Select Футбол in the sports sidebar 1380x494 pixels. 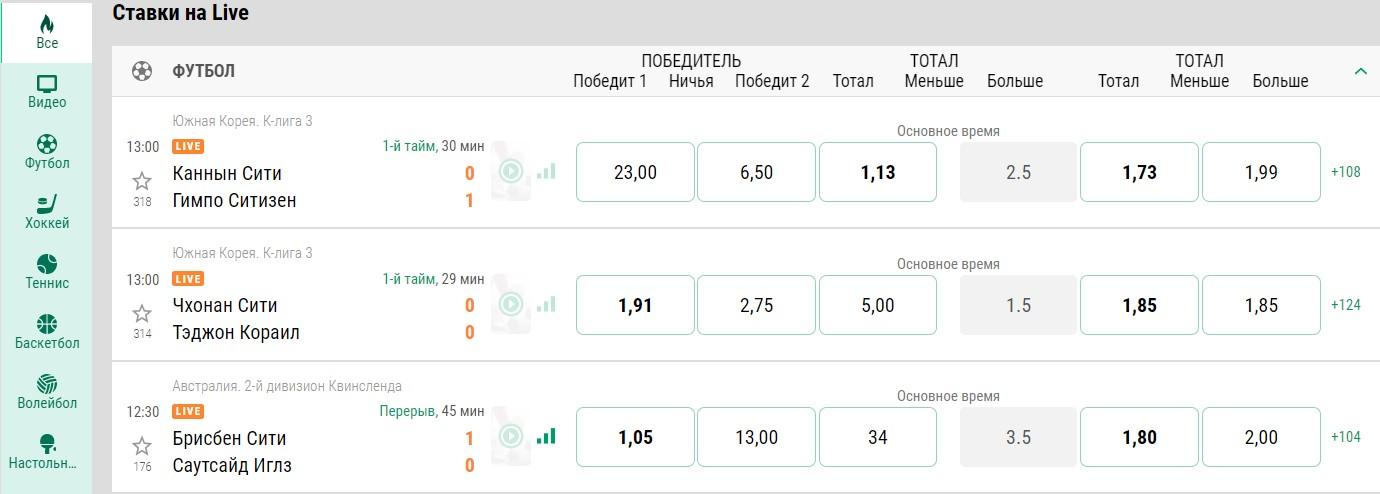point(47,152)
